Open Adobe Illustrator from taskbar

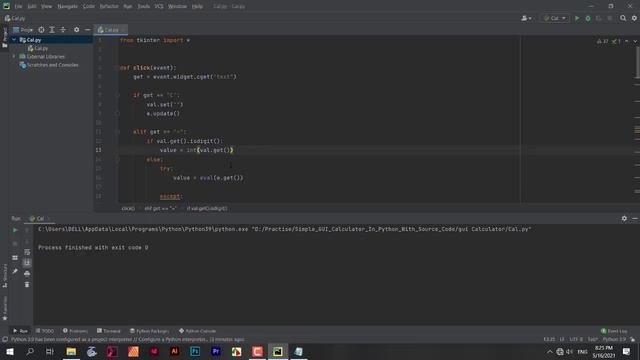point(174,351)
